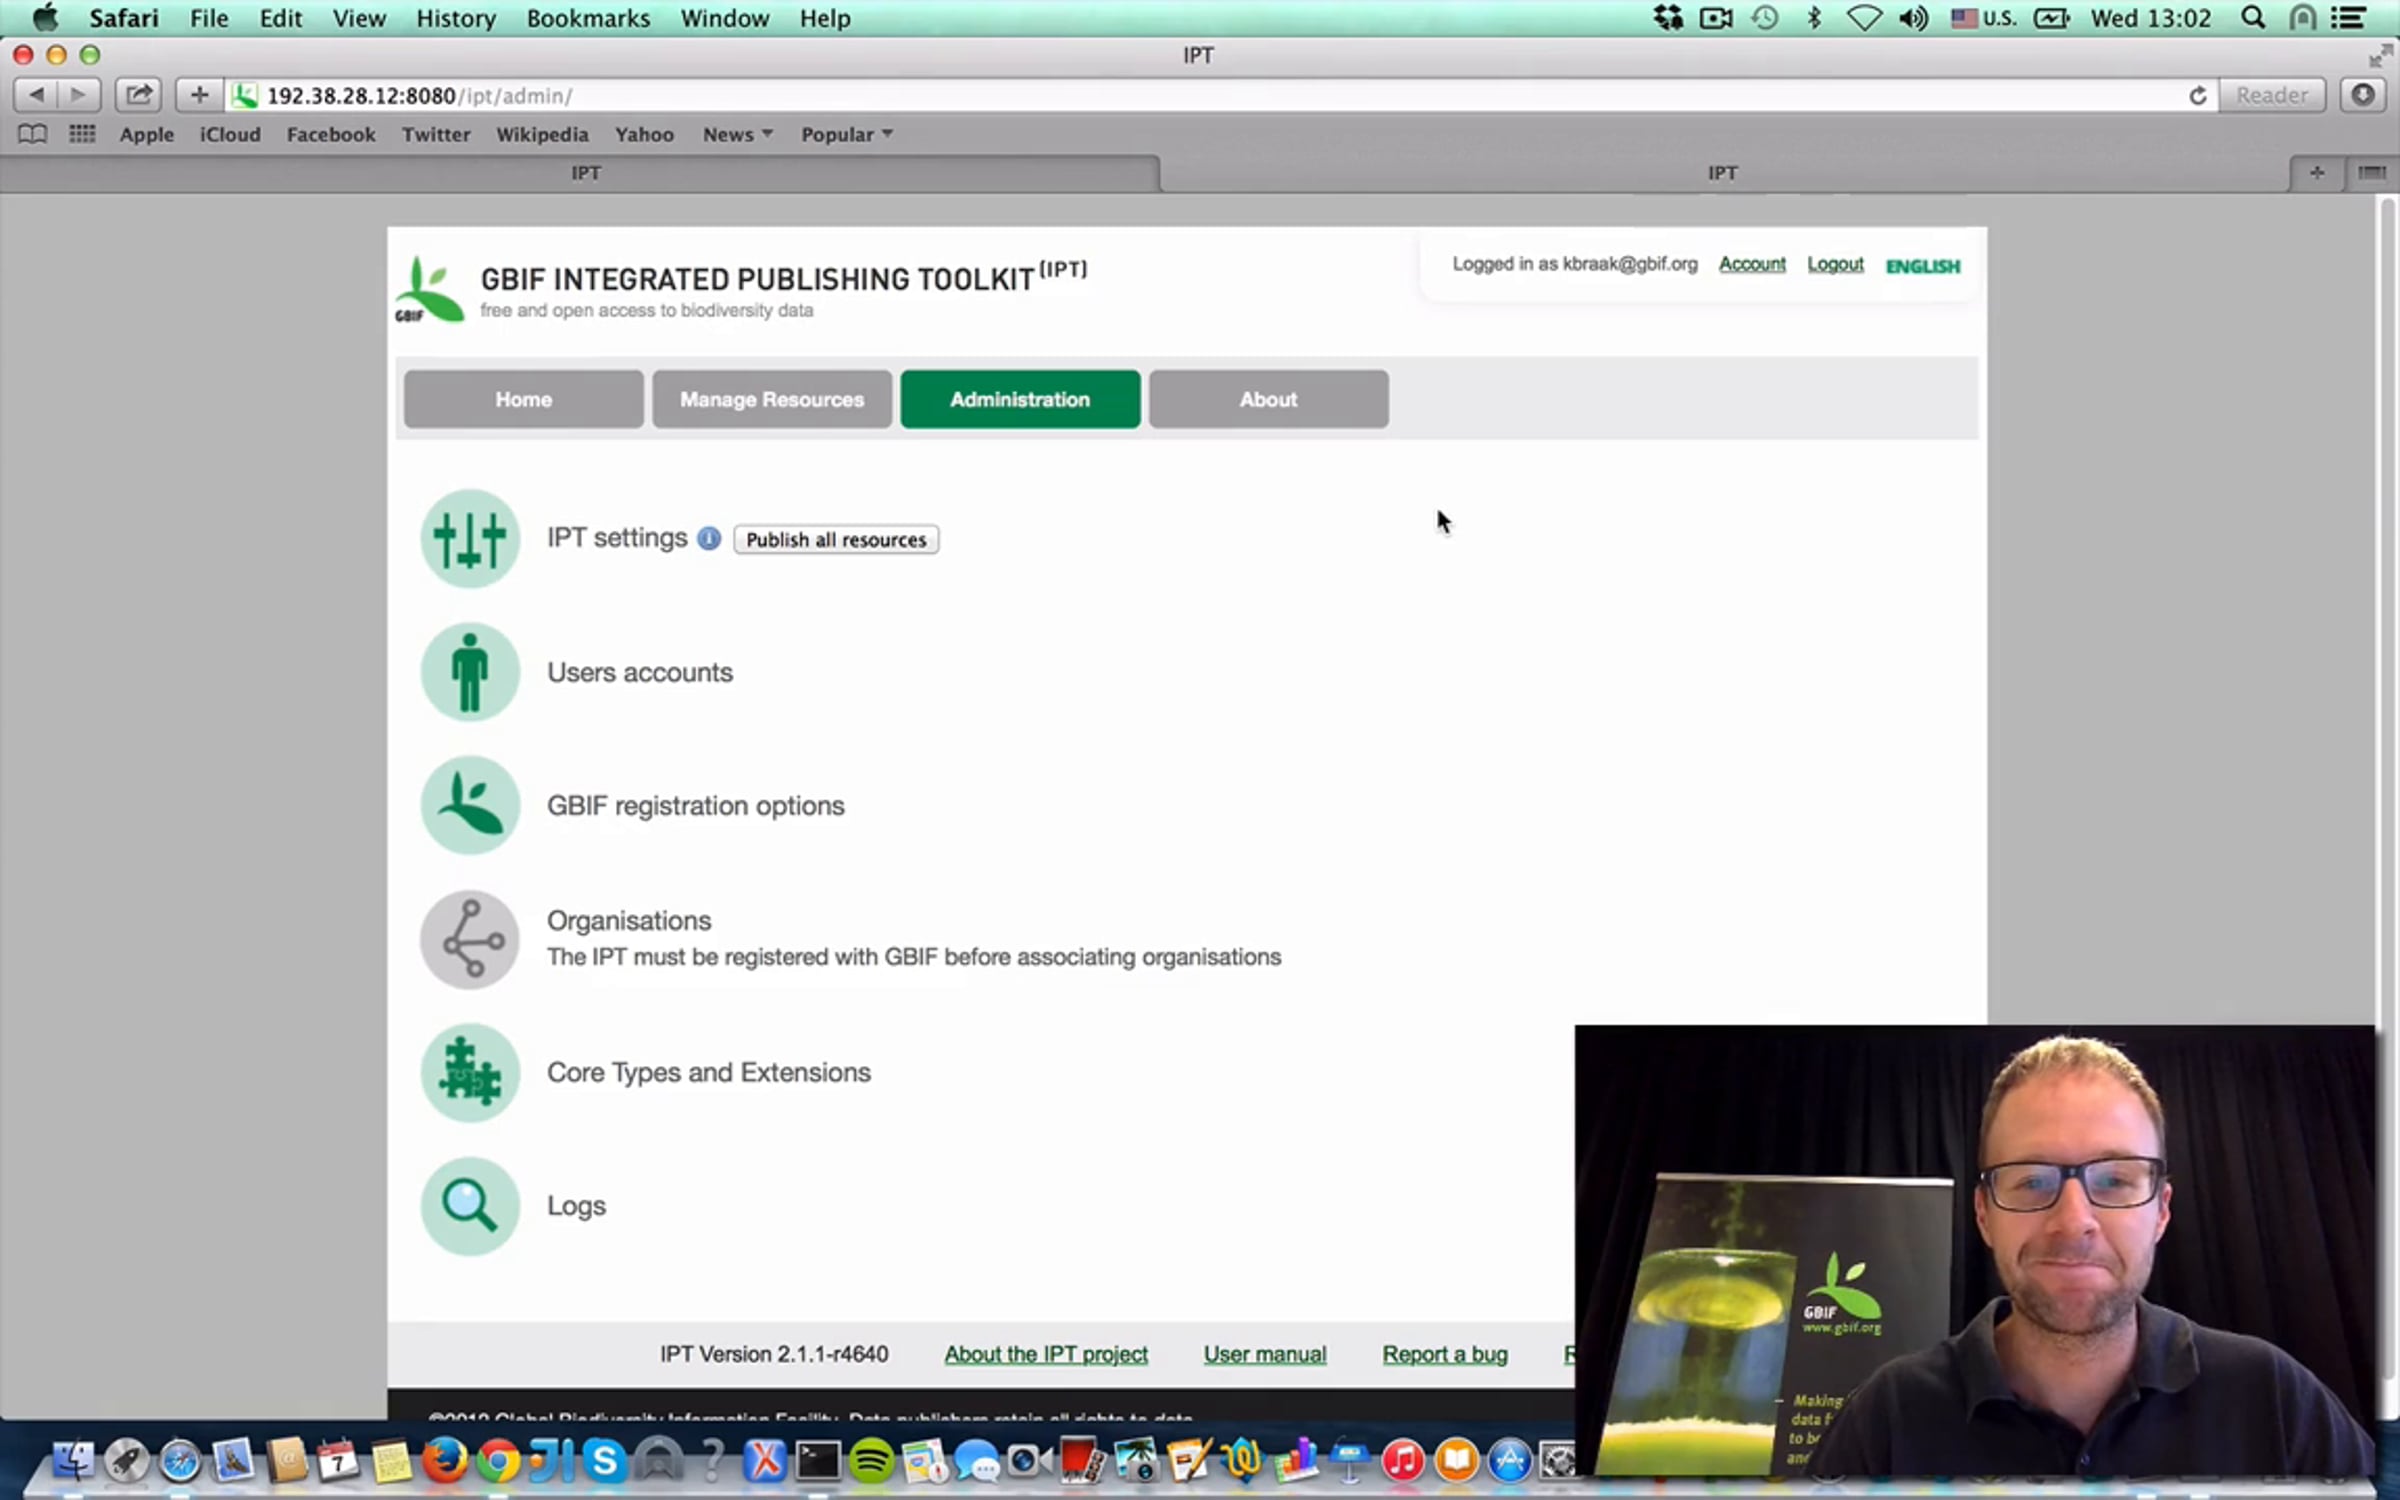Open Firefox from the Dock
This screenshot has width=2400, height=1500.
pyautogui.click(x=445, y=1461)
